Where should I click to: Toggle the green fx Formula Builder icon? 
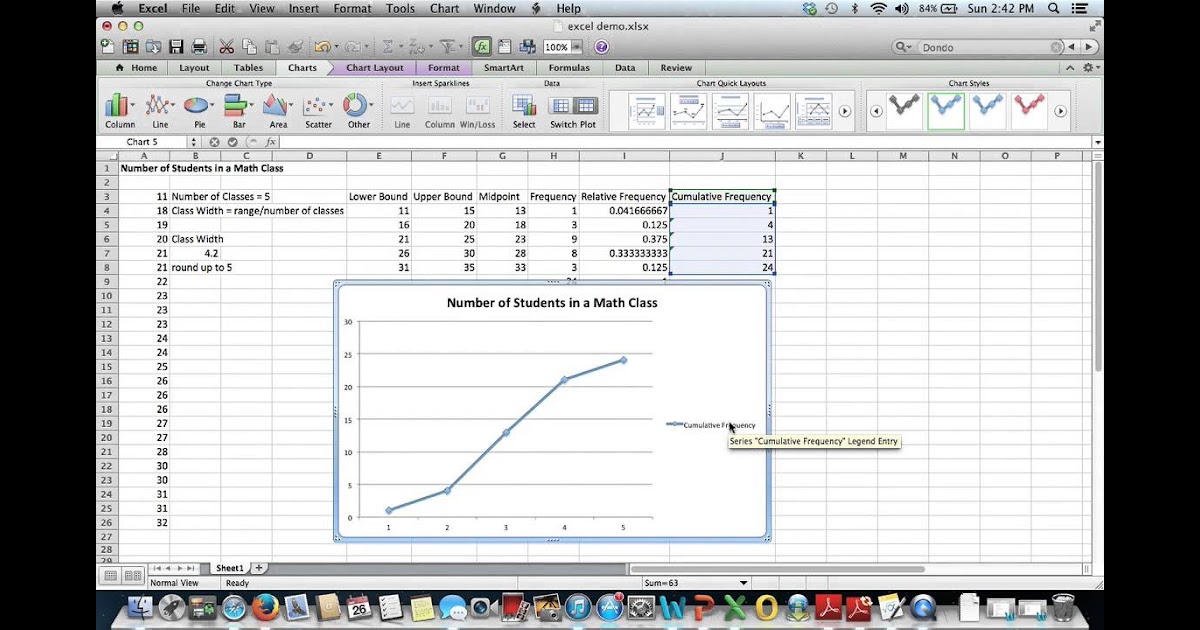482,47
